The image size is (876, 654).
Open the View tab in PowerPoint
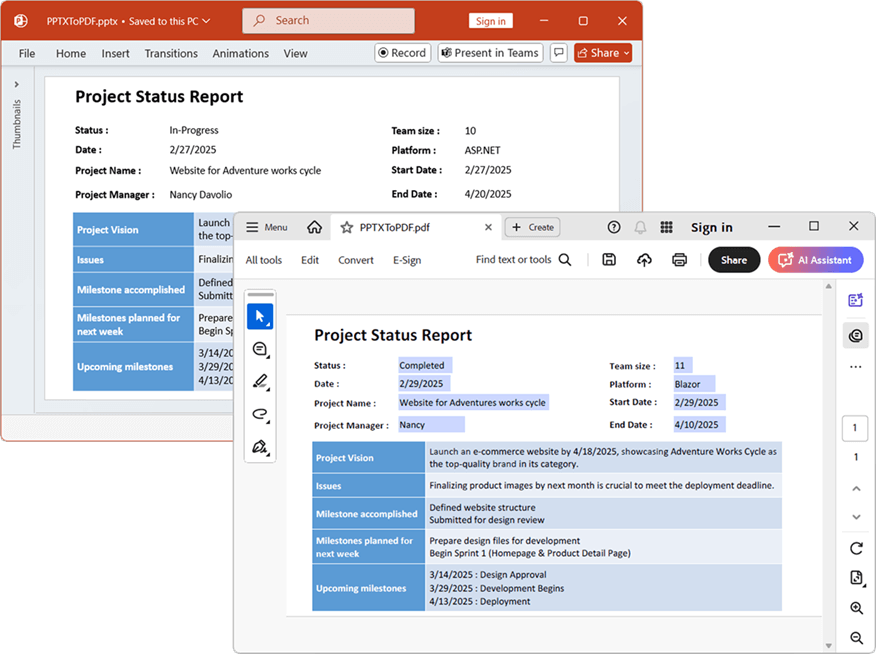(x=295, y=54)
